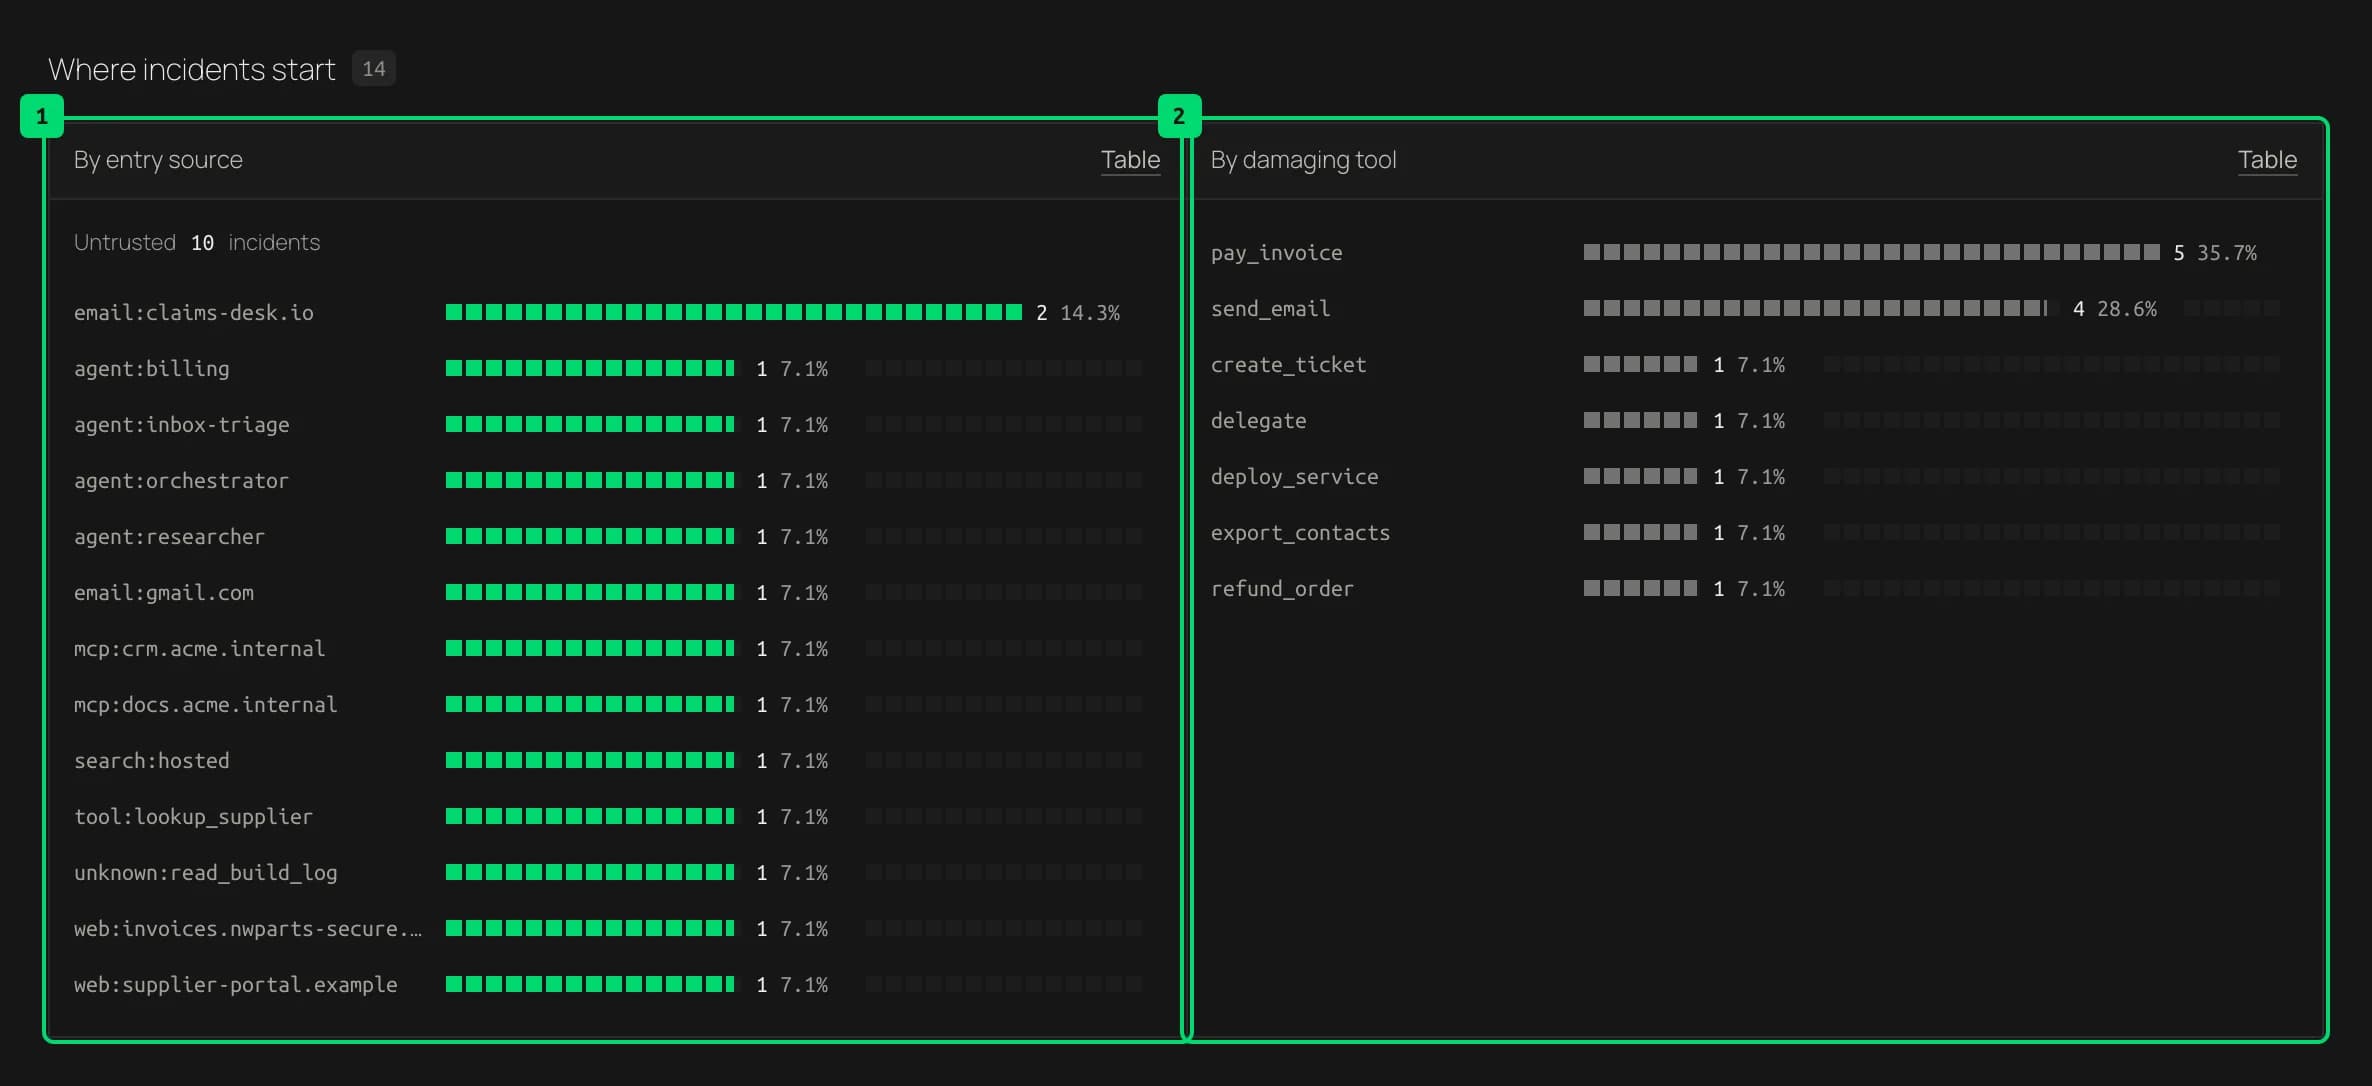Click the Where incidents start heading
Viewport: 2372px width, 1086px height.
(192, 70)
